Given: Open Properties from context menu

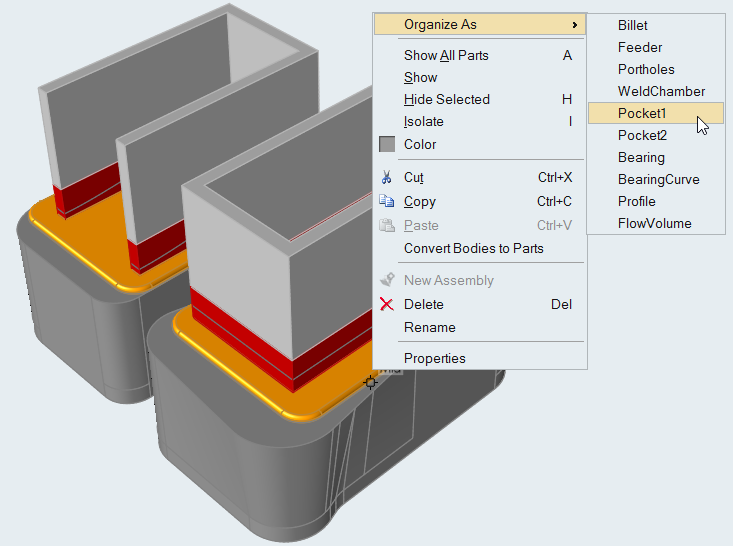Looking at the screenshot, I should [x=434, y=359].
